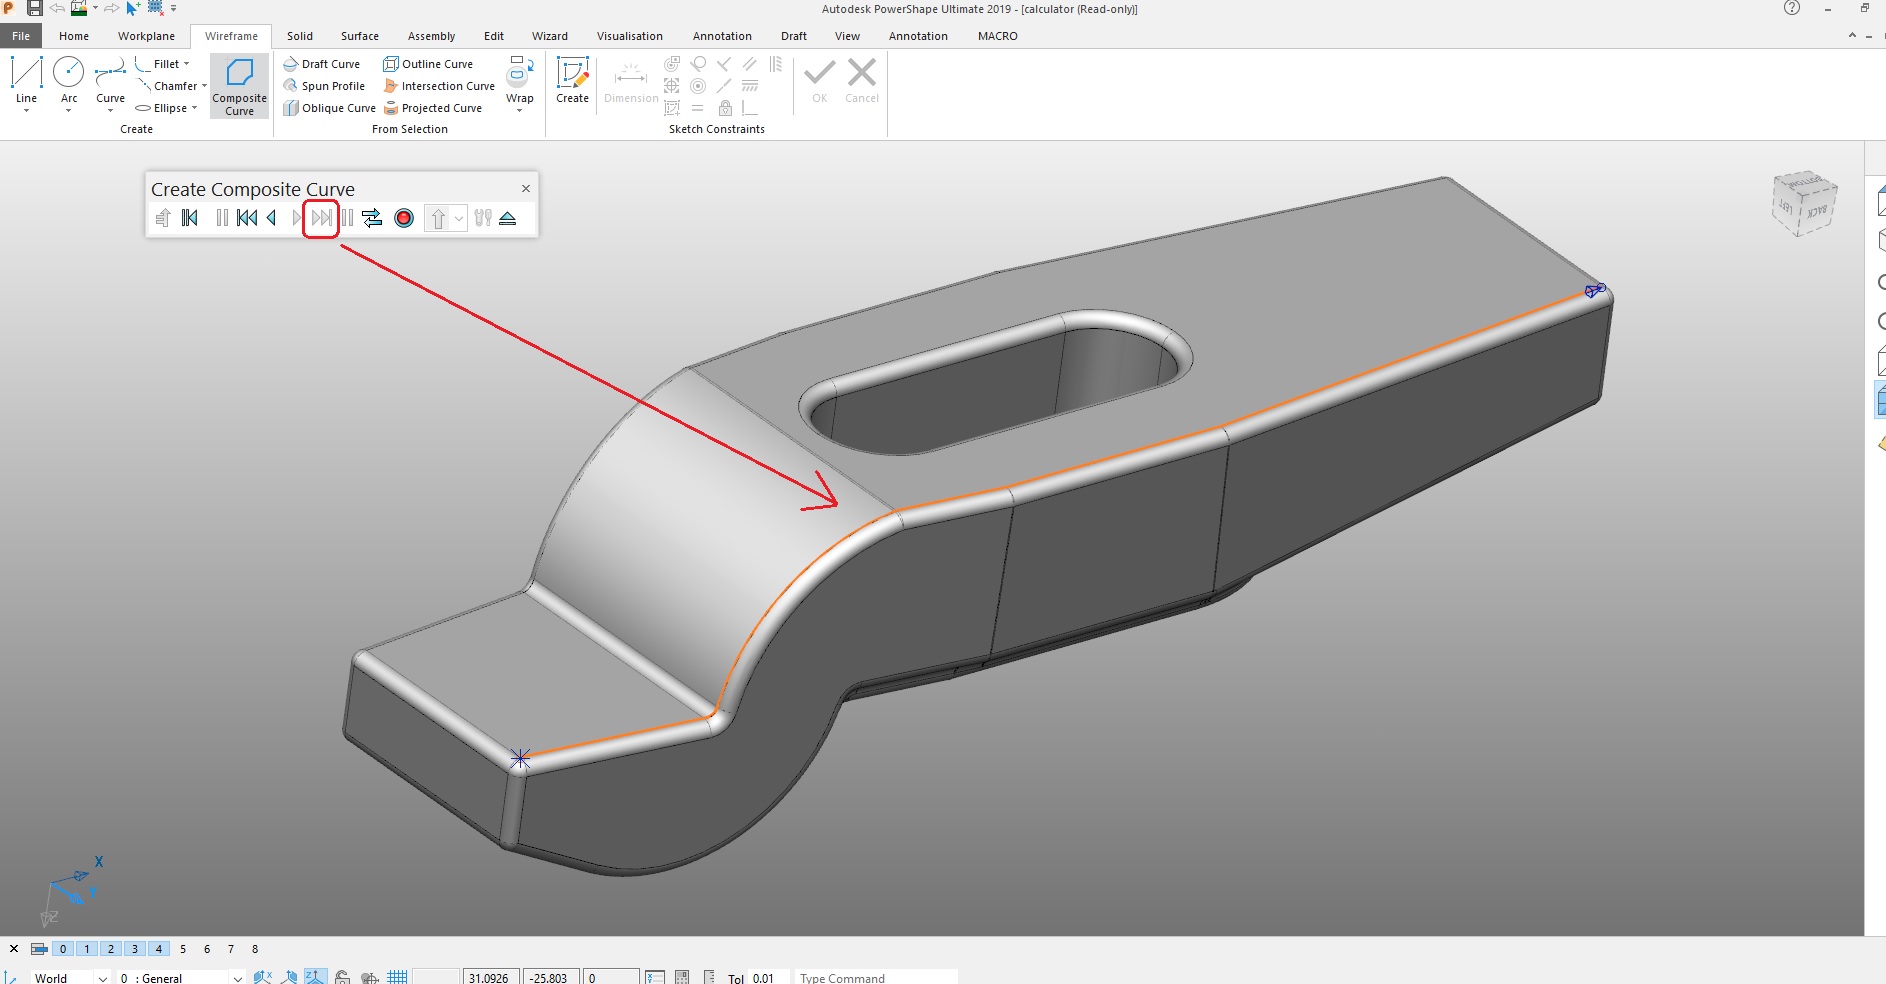1886x984 pixels.
Task: Click the record button in Create Composite Curve toolbar
Action: point(403,218)
